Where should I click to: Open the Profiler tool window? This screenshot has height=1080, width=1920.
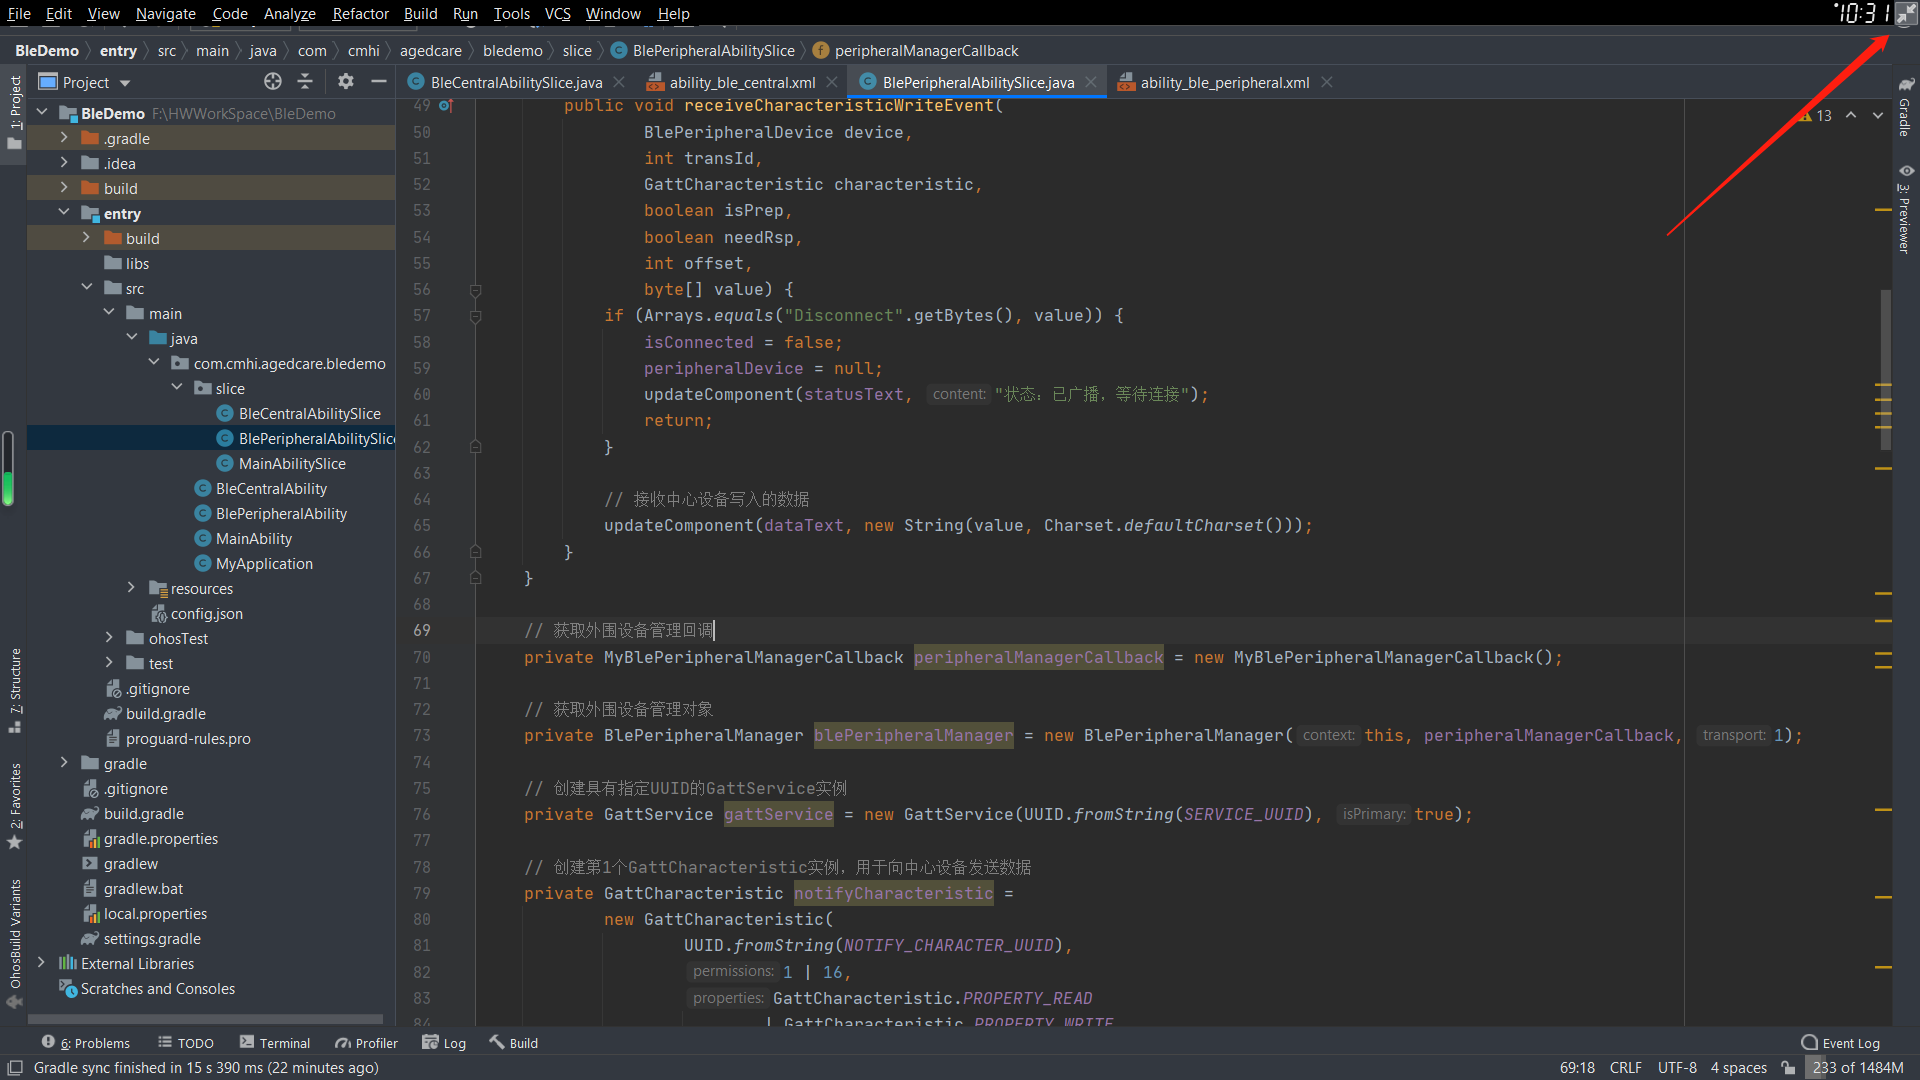366,1043
